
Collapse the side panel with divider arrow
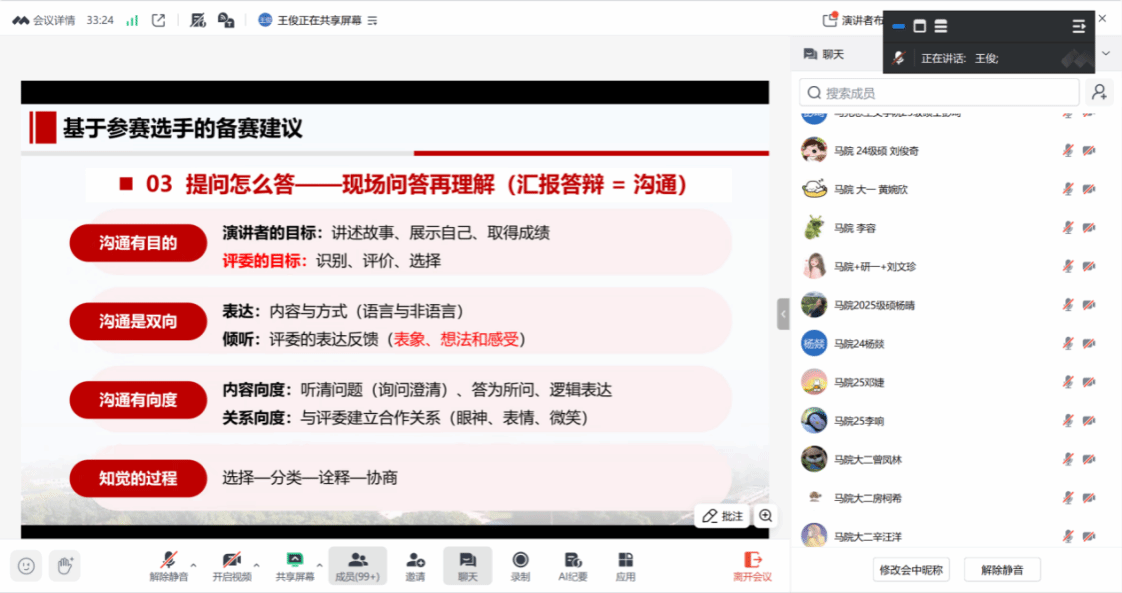click(783, 314)
